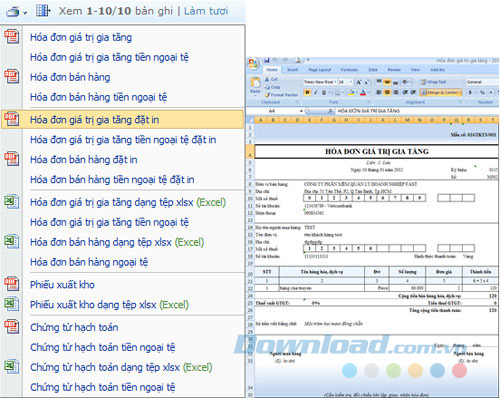Expand the Clipboard group dialog launcher
The height and width of the screenshot is (398, 500).
click(x=298, y=102)
